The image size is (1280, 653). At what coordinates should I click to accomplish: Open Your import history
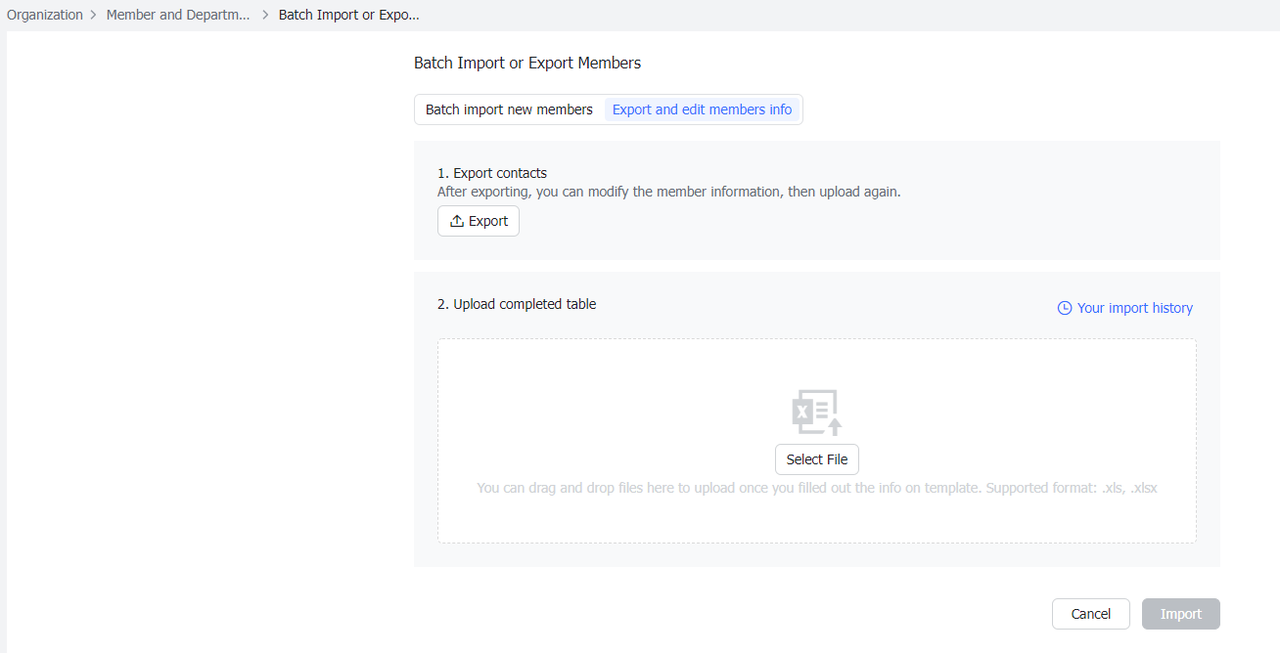pyautogui.click(x=1134, y=308)
